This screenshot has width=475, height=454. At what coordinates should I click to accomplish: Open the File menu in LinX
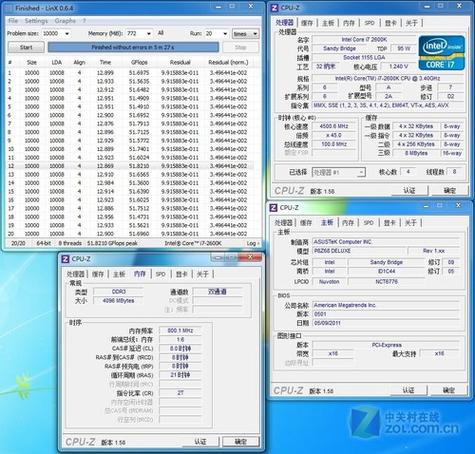pos(13,21)
